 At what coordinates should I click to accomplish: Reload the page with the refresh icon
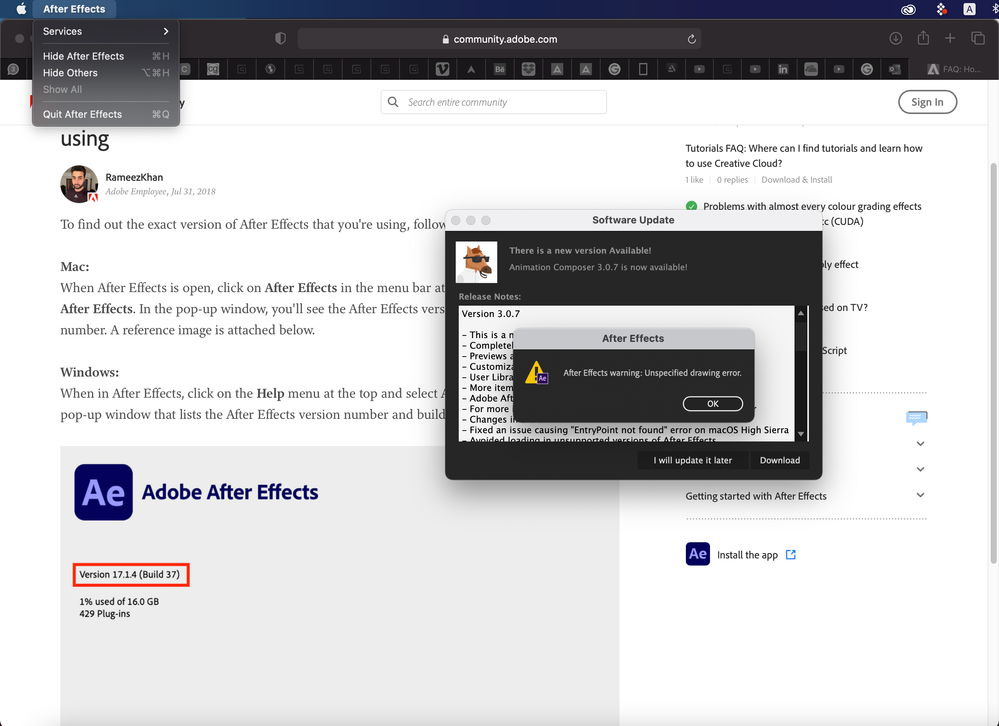coord(691,39)
